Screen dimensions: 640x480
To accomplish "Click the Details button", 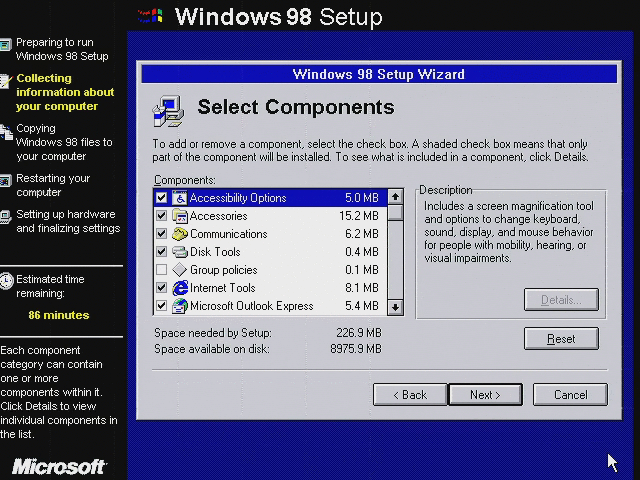I will [x=561, y=300].
